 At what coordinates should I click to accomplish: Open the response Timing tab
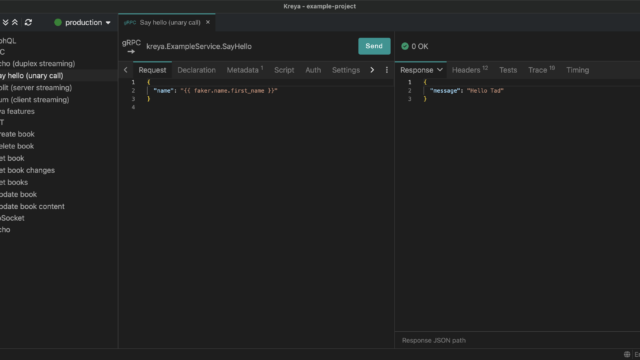(x=578, y=70)
